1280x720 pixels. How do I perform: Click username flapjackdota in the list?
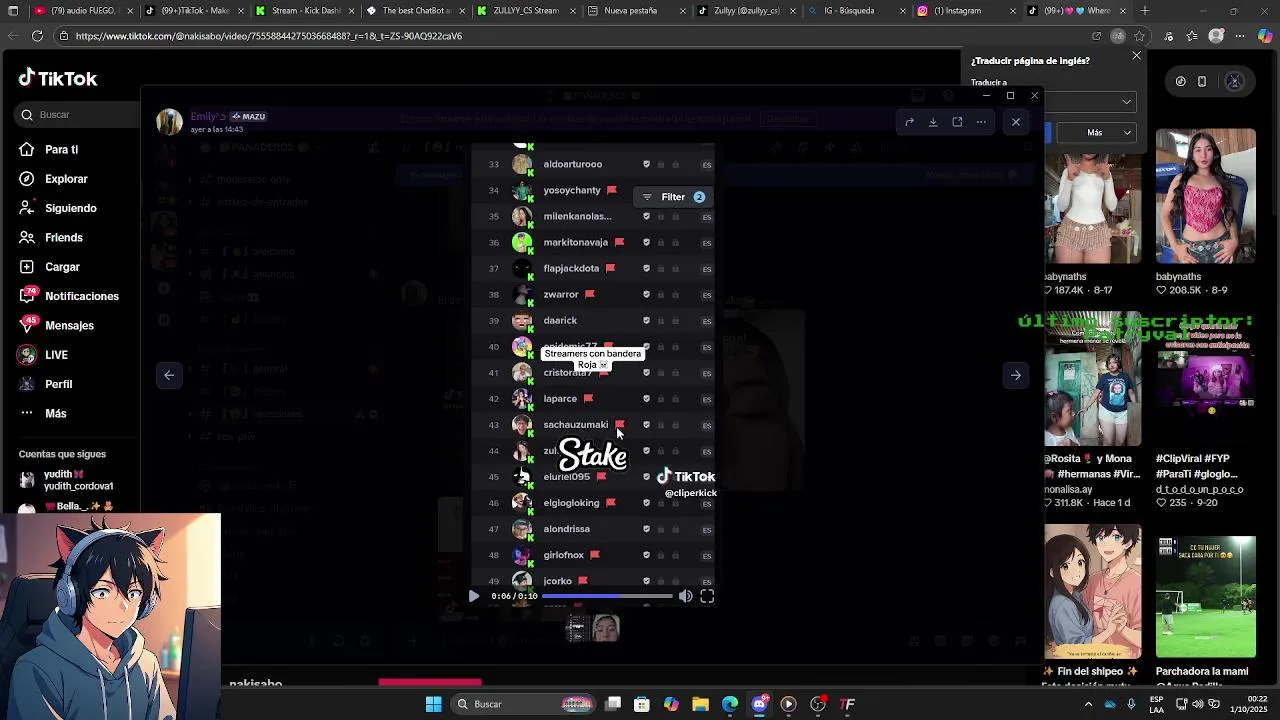(x=571, y=268)
